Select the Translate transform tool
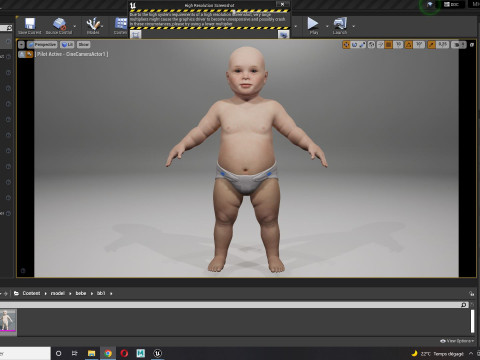480x360 pixels. click(346, 44)
